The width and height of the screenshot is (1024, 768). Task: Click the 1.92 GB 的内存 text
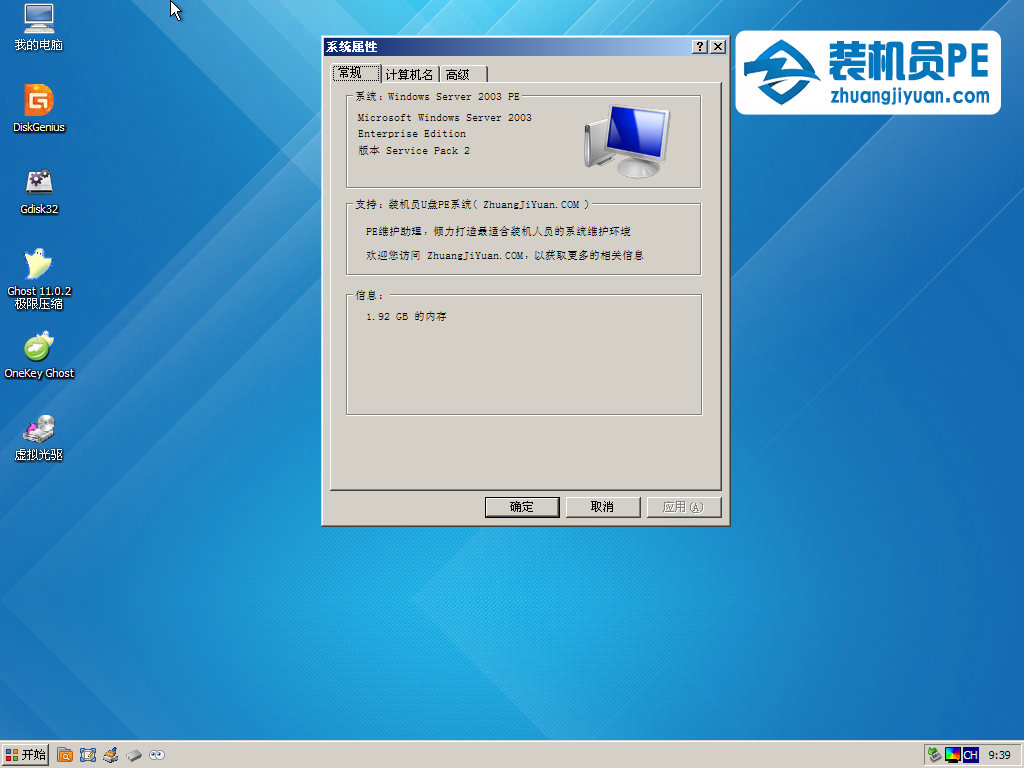tap(406, 317)
